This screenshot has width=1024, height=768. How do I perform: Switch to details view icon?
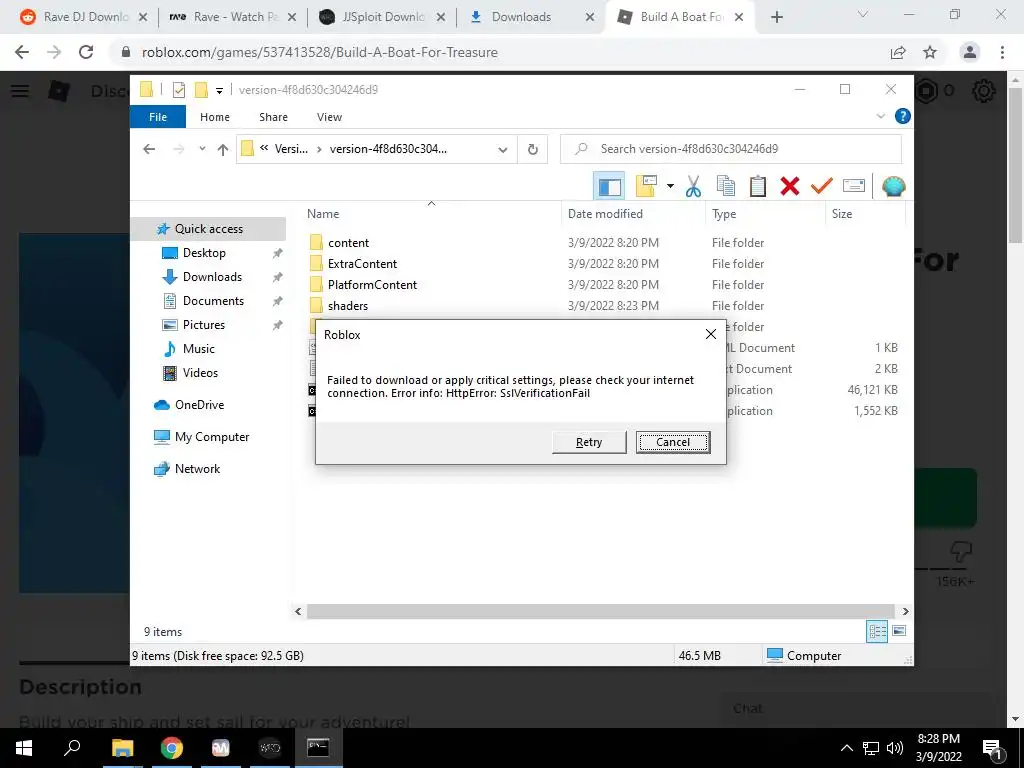tap(877, 631)
